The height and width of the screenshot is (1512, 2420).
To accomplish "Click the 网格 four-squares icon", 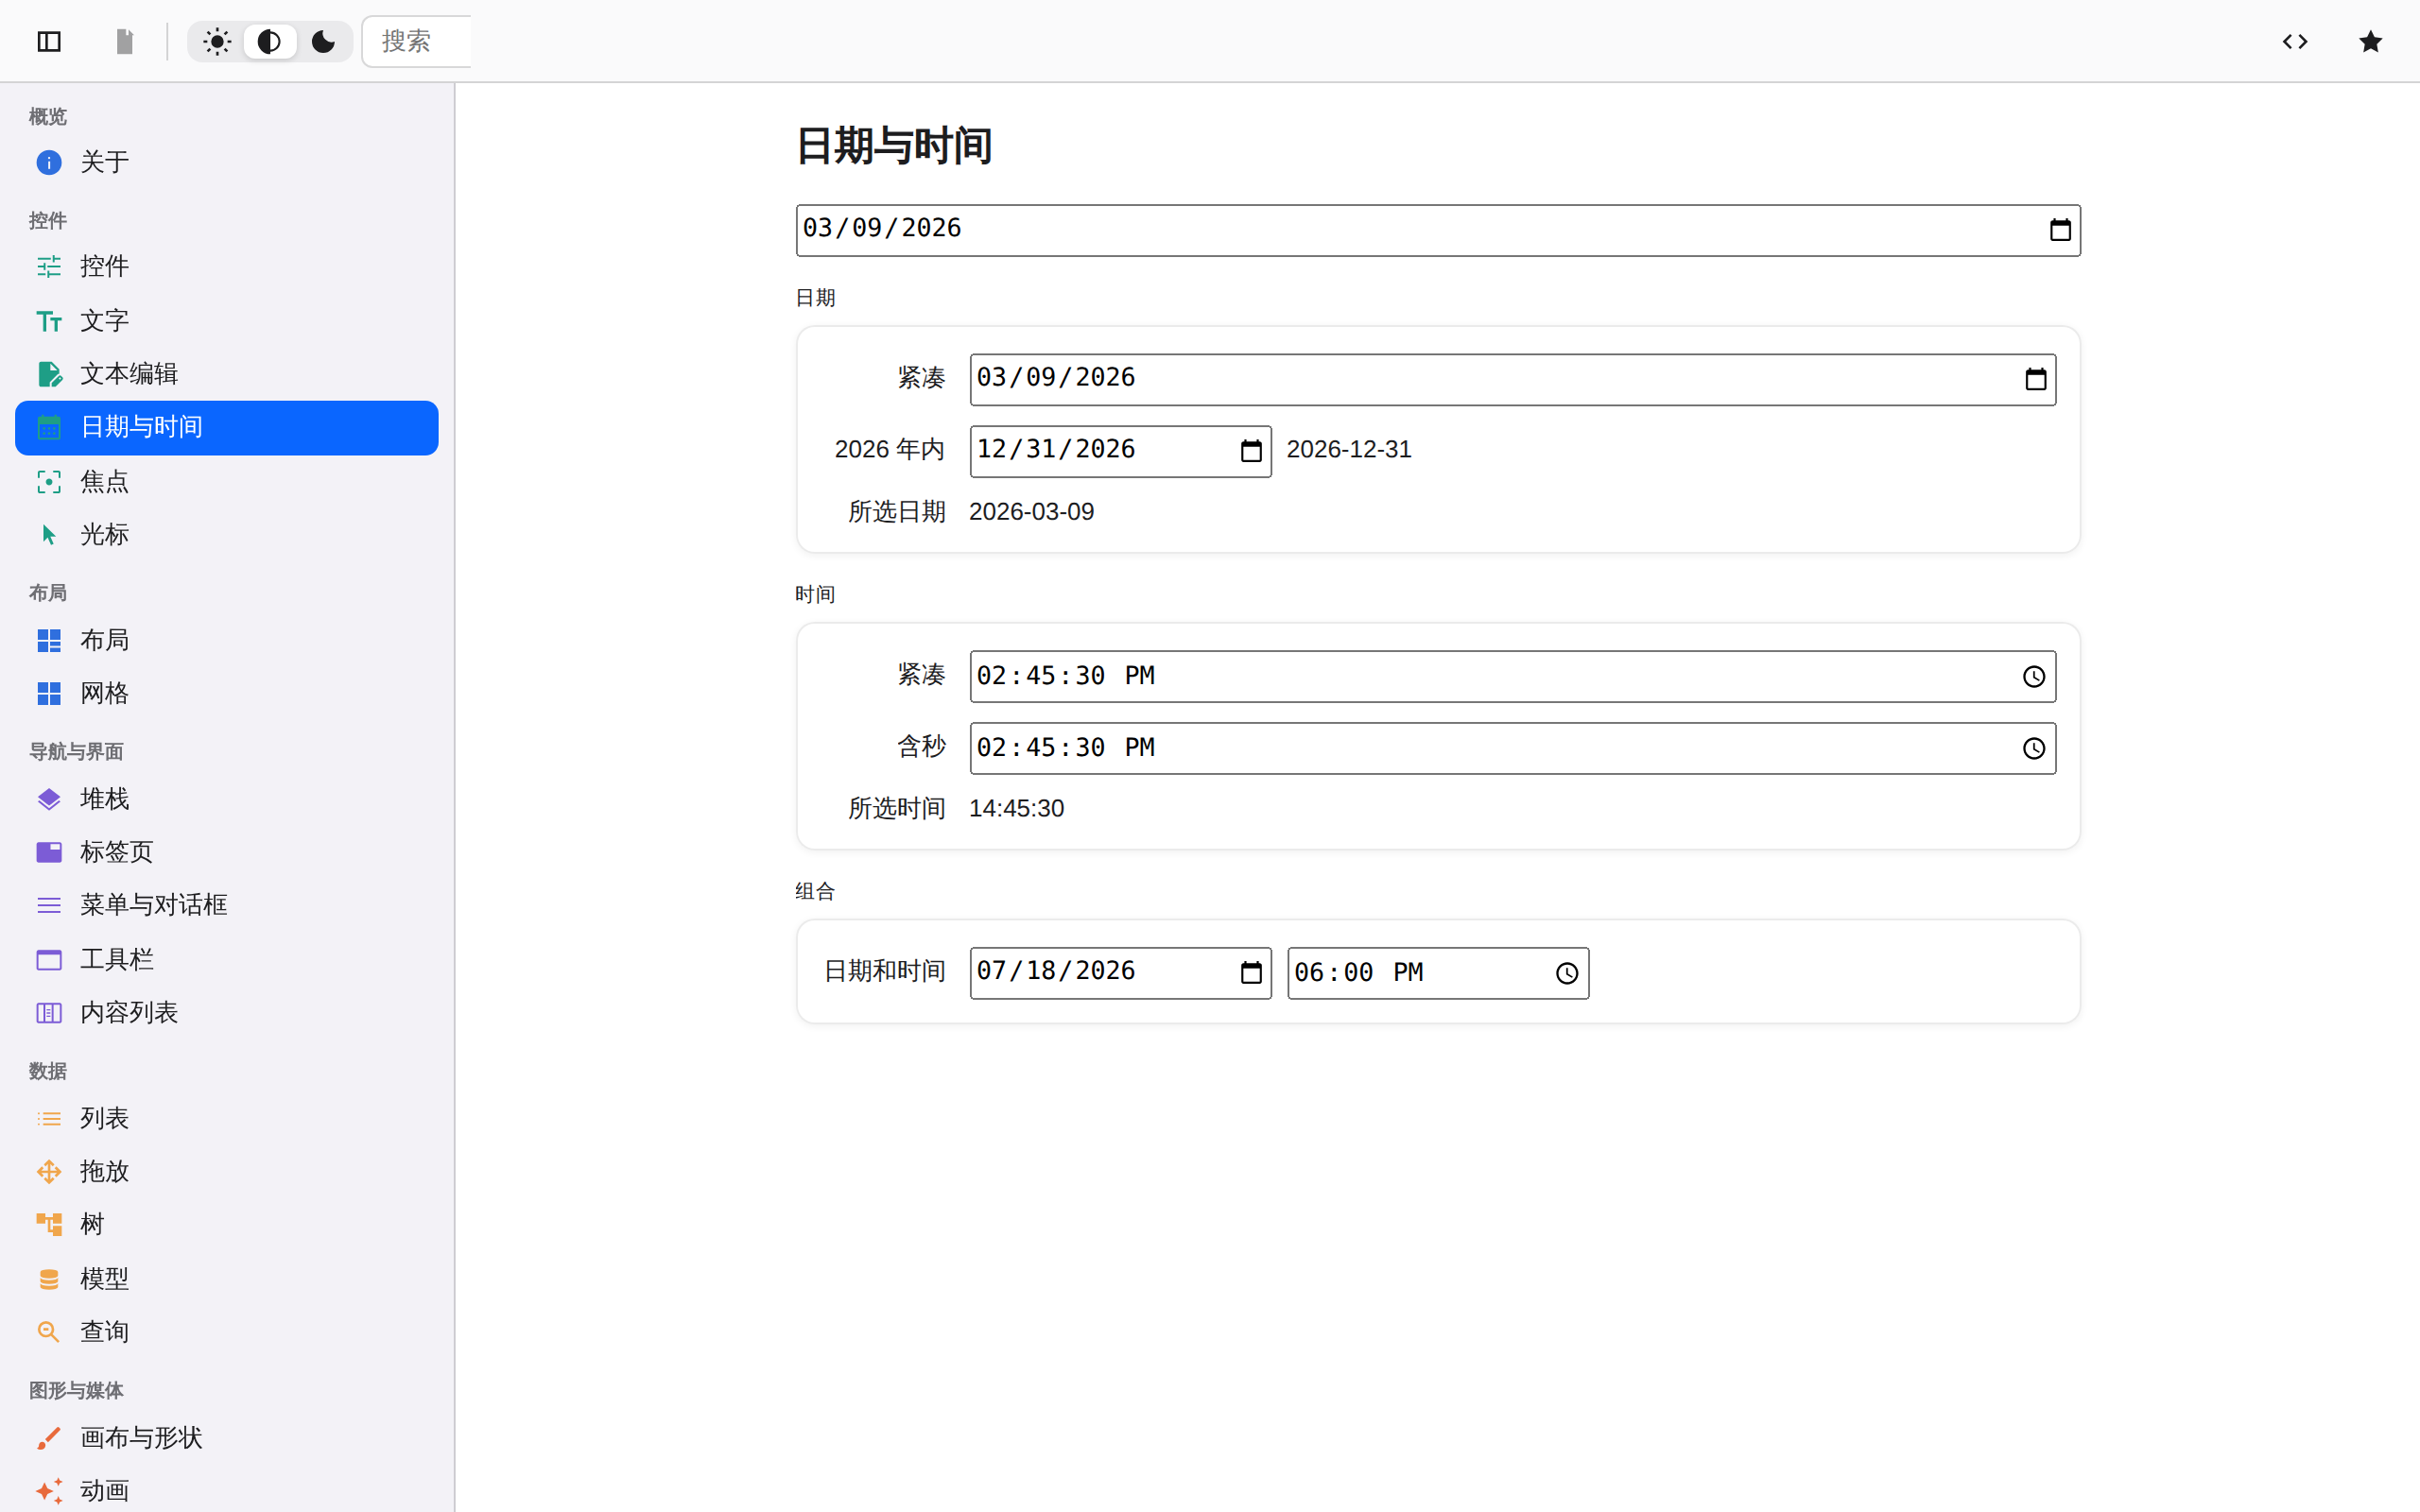I will (x=49, y=693).
